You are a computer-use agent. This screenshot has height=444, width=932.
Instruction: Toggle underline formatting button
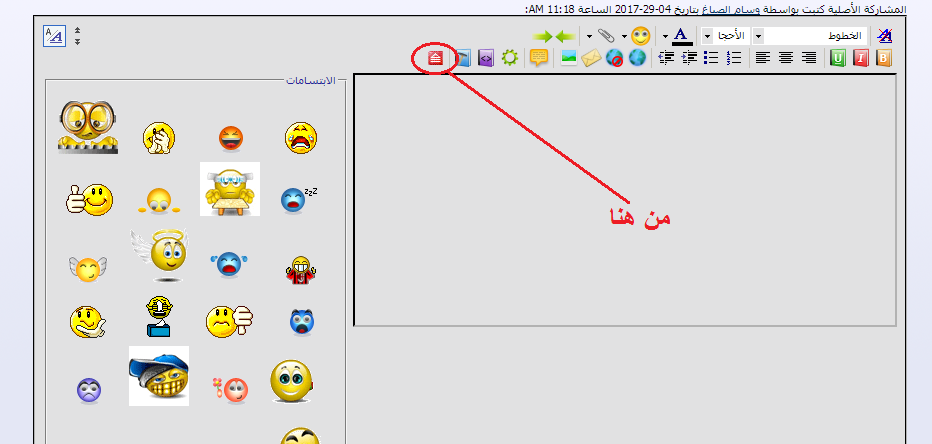[x=838, y=58]
